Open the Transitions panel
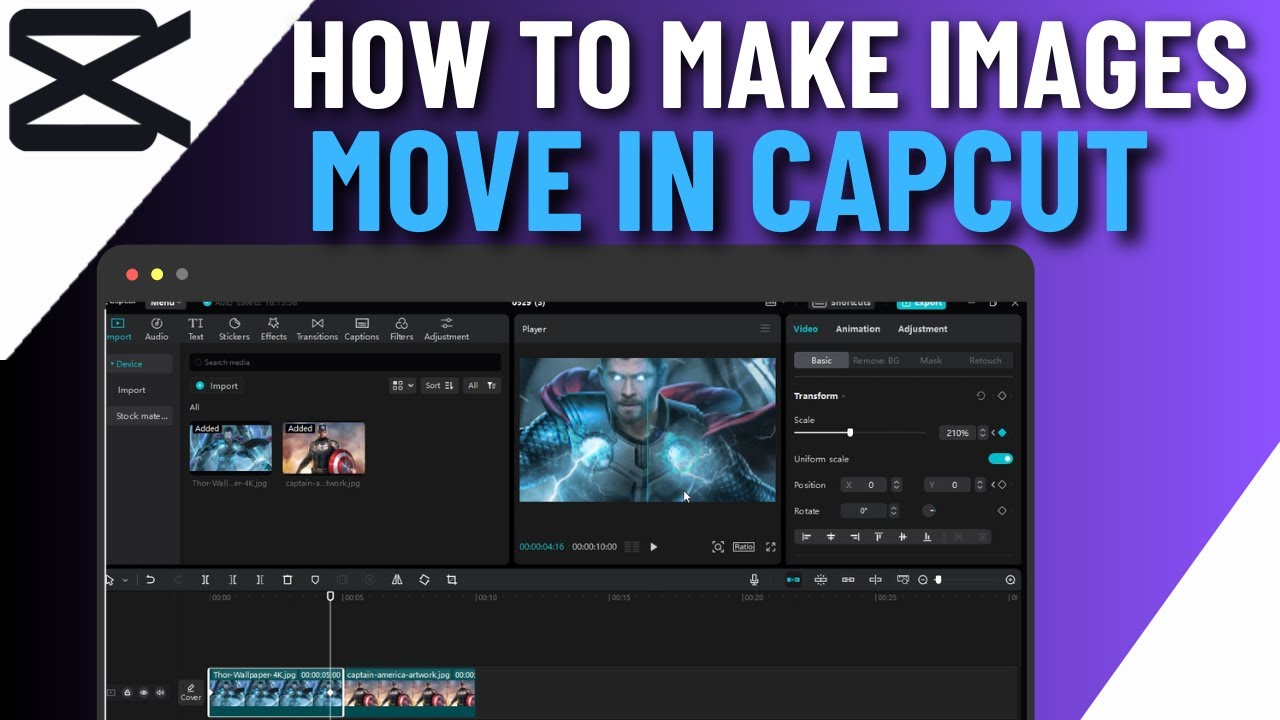This screenshot has height=720, width=1280. (317, 329)
